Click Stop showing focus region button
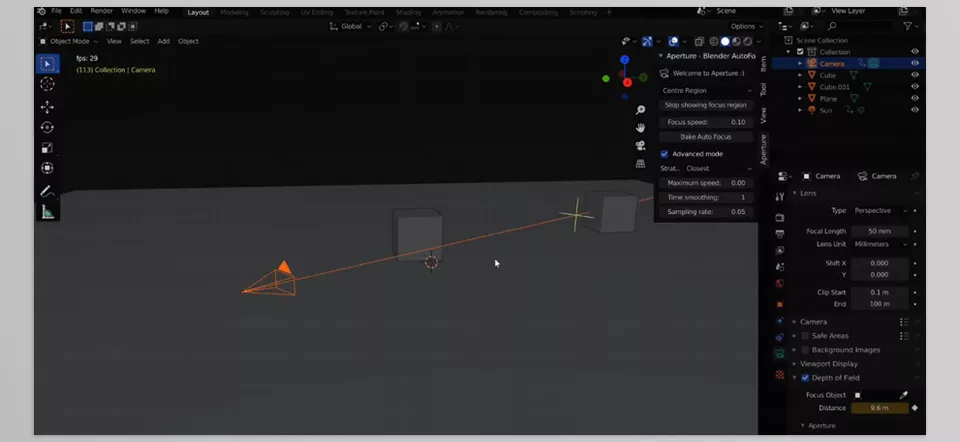Image resolution: width=960 pixels, height=442 pixels. (706, 105)
